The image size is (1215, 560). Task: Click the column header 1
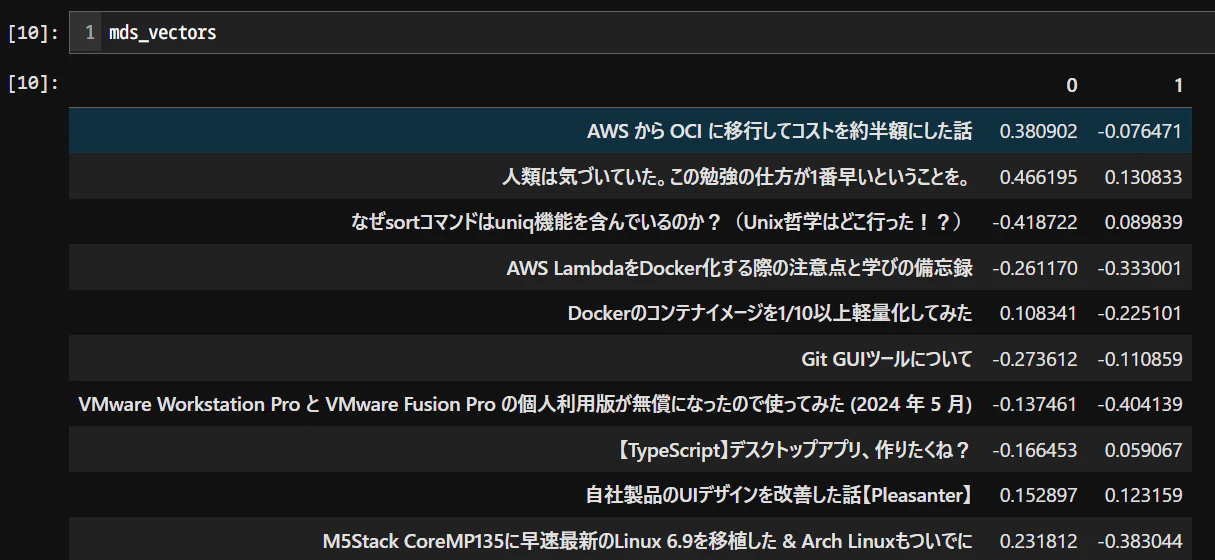[x=1178, y=86]
